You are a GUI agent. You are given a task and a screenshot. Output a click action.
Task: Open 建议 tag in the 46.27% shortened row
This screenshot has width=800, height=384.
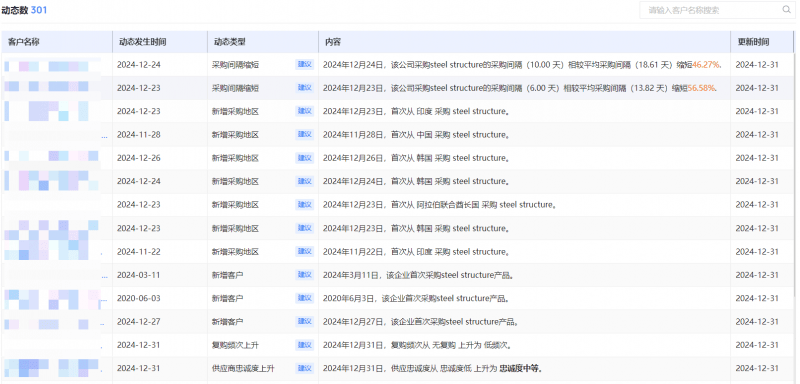(305, 65)
